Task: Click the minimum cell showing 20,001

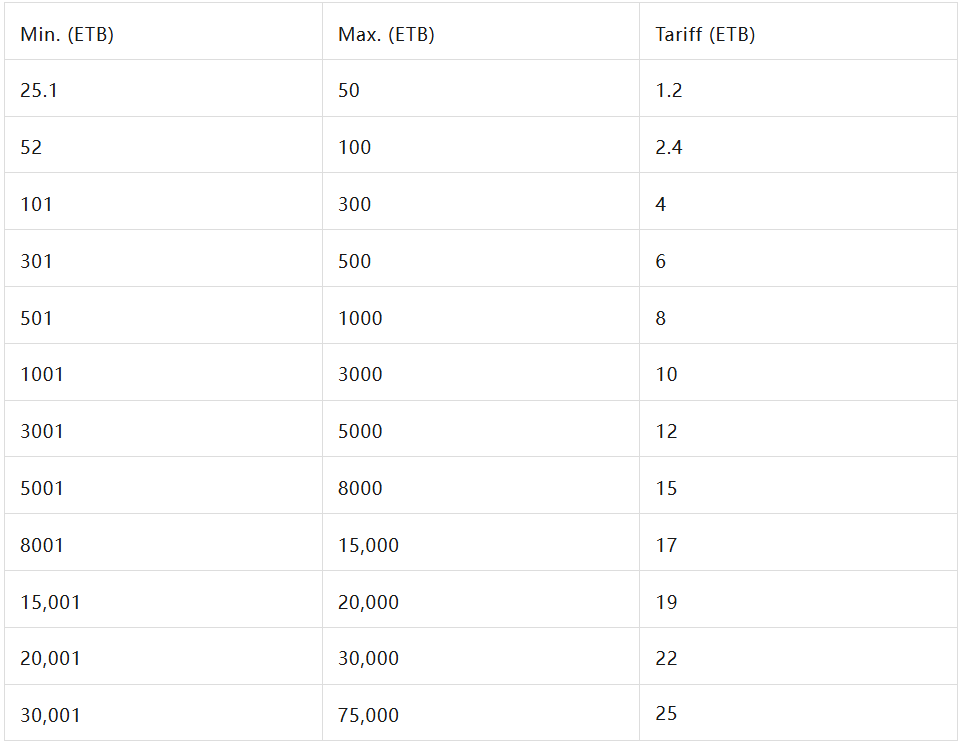Action: click(x=50, y=658)
